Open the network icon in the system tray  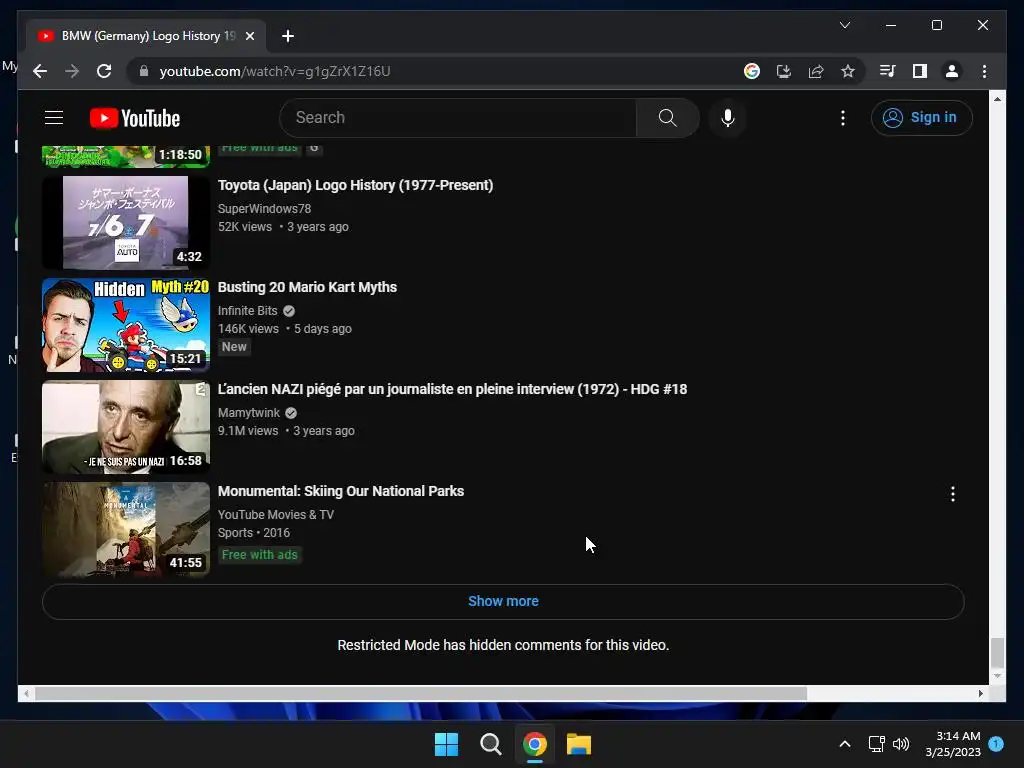(x=876, y=744)
